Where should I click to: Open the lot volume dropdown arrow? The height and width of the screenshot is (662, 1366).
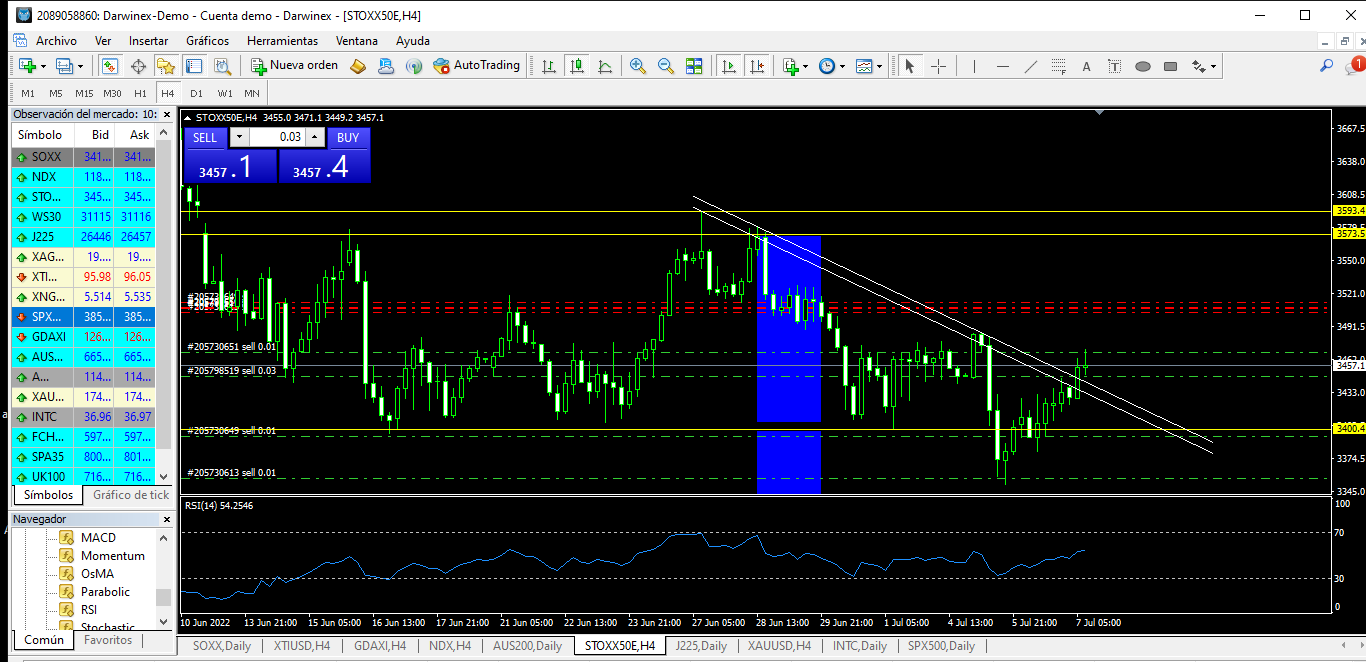pyautogui.click(x=239, y=137)
